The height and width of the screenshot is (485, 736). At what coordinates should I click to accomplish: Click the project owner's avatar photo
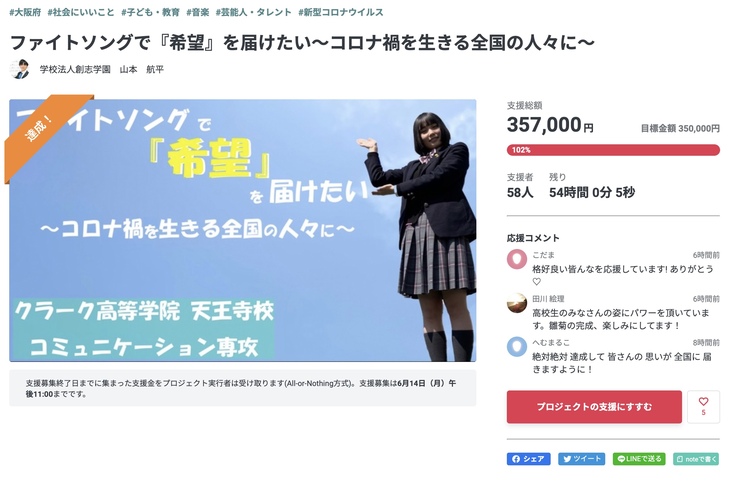20,69
